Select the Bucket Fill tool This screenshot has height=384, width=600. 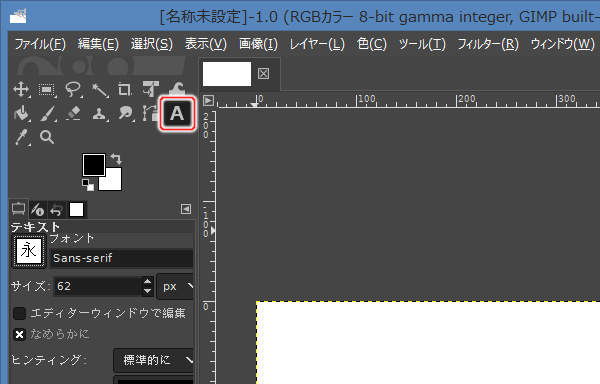(x=21, y=114)
